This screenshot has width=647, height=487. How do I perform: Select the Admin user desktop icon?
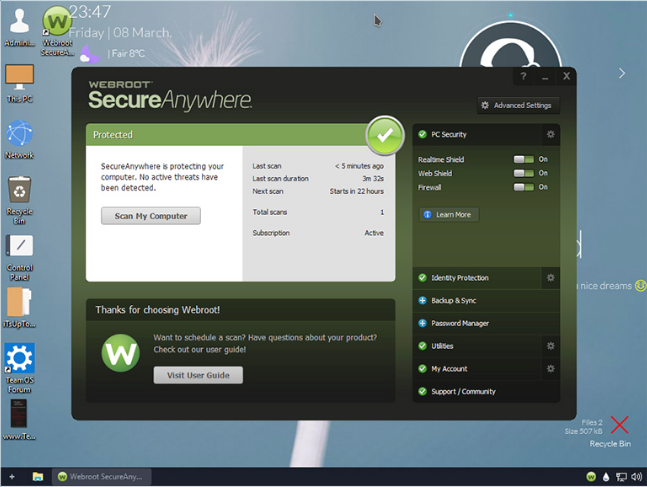click(x=19, y=27)
